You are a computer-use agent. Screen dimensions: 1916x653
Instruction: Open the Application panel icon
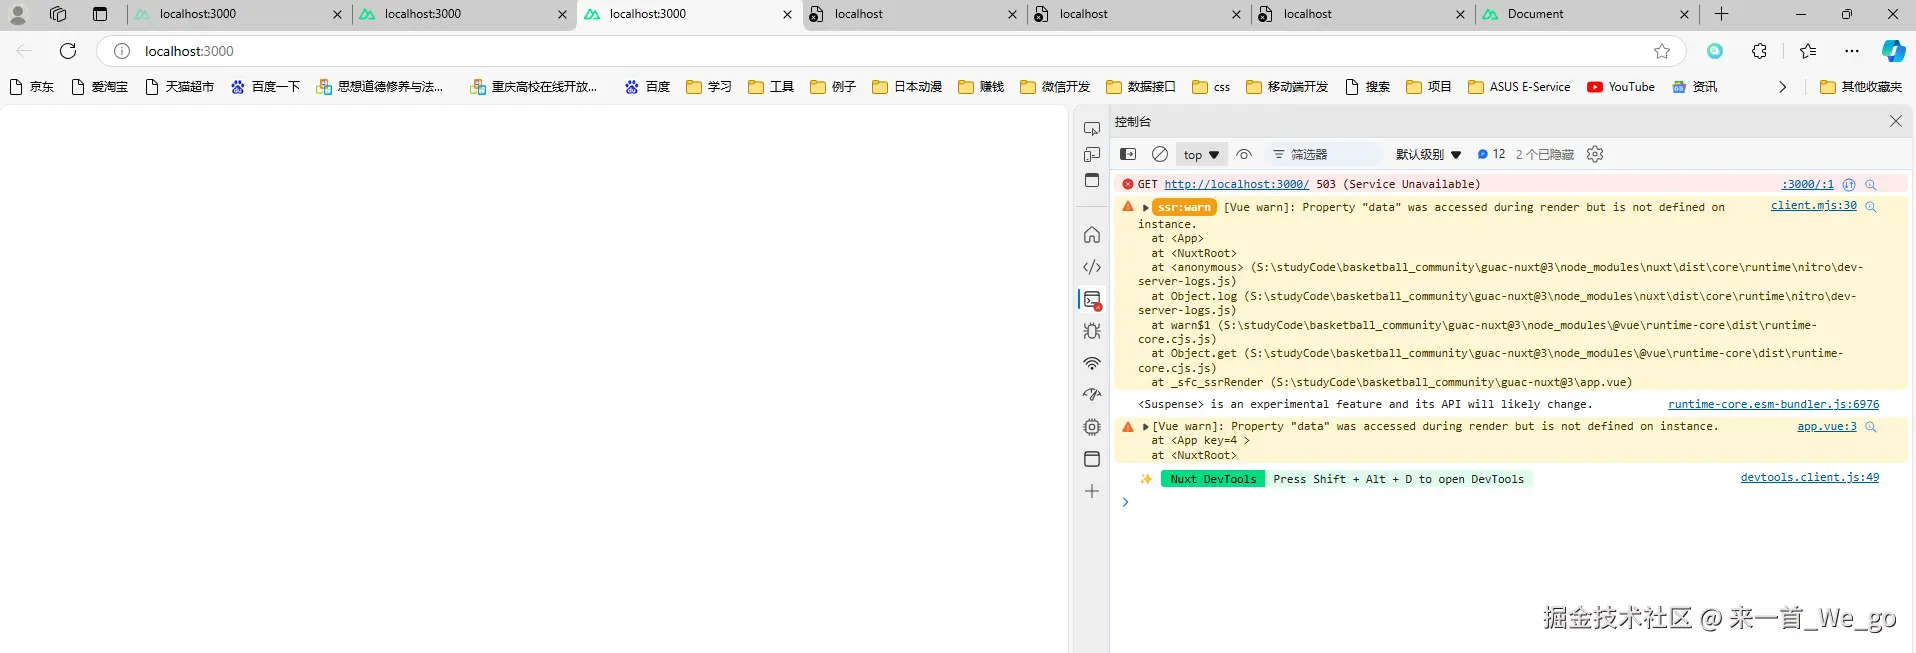tap(1092, 459)
